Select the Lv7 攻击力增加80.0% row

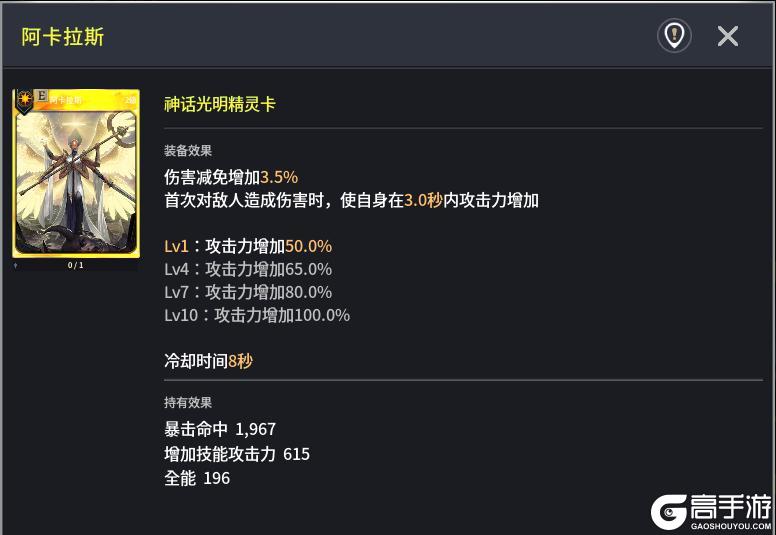[x=248, y=292]
